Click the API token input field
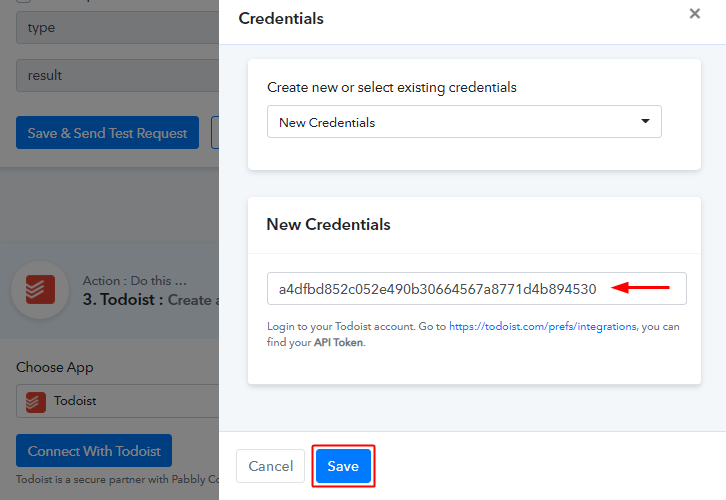Screen dimensions: 726x500 tap(476, 288)
